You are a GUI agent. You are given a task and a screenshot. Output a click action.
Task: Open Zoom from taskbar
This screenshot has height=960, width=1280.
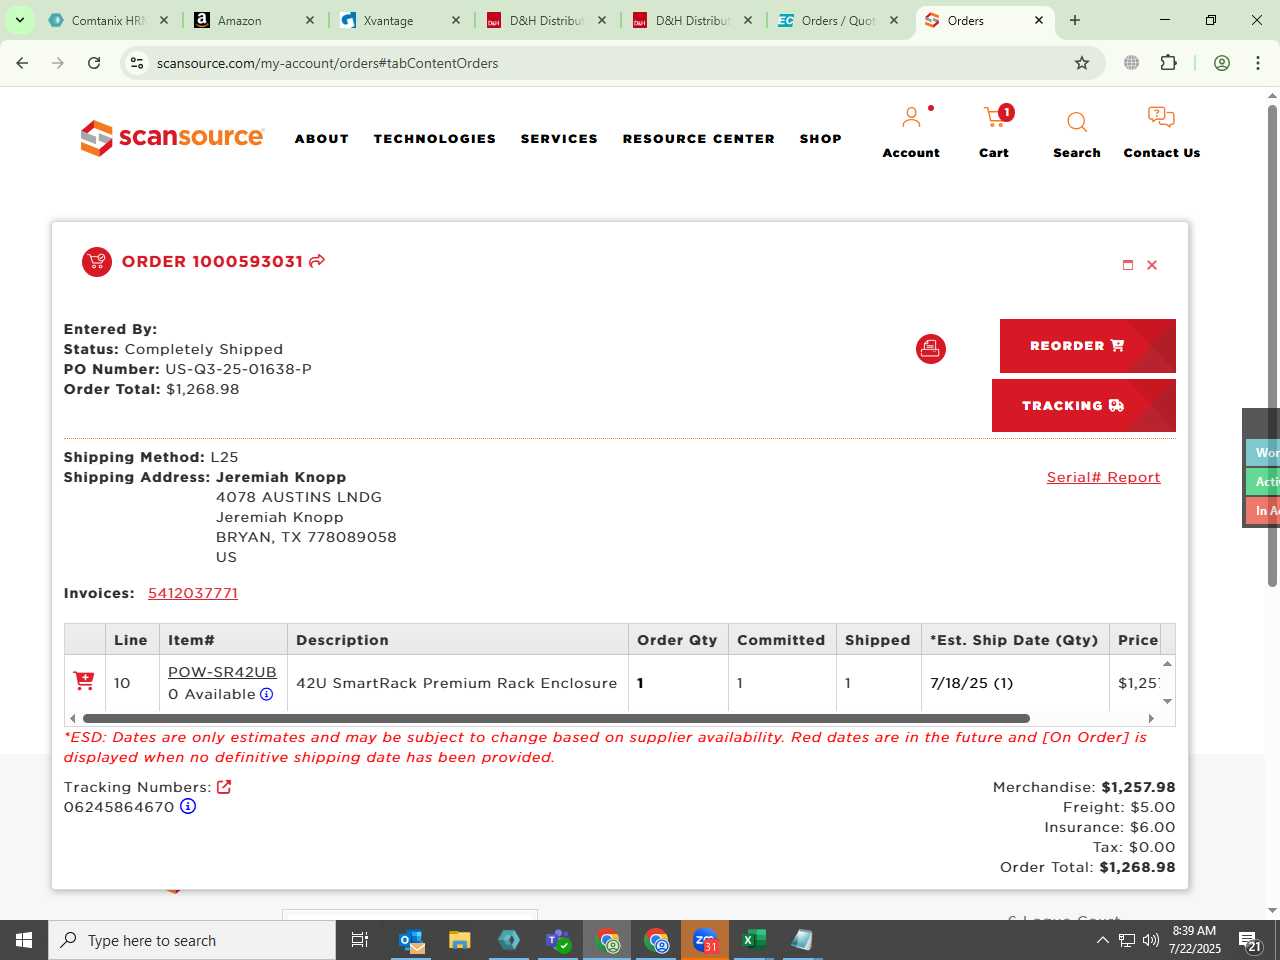pos(705,940)
